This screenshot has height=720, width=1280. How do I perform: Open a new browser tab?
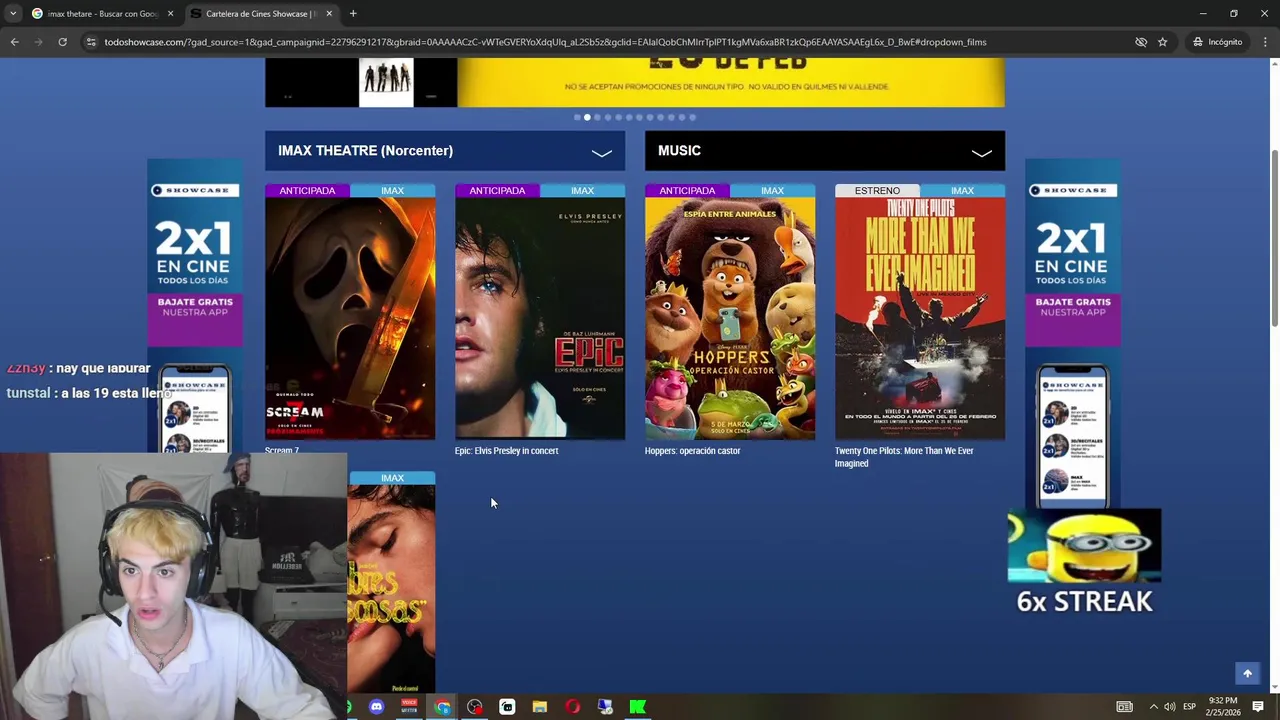(353, 13)
